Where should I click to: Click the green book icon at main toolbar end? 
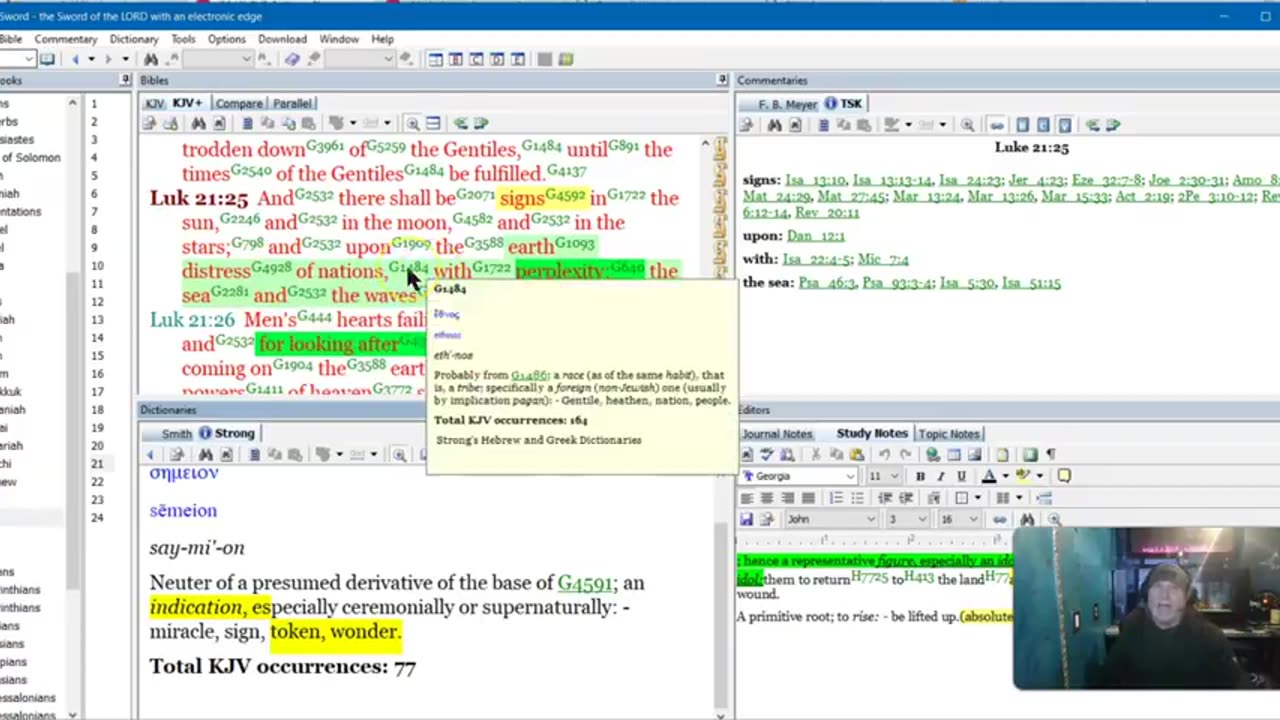click(x=566, y=59)
